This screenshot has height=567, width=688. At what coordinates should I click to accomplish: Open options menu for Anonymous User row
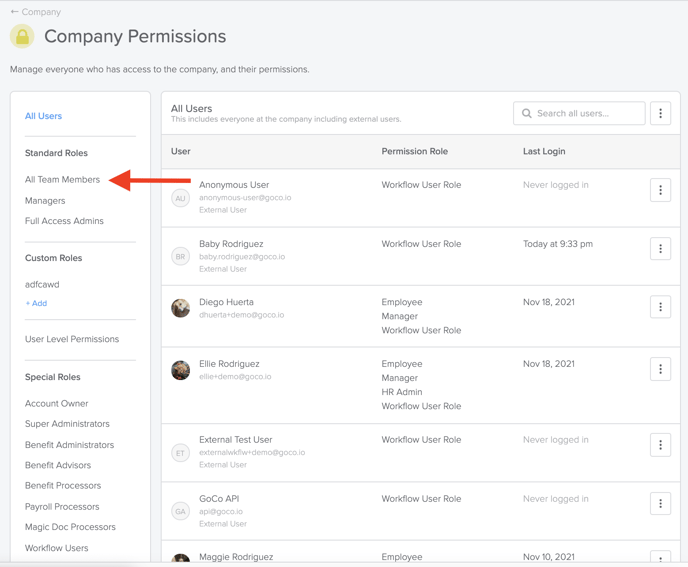[x=660, y=190]
